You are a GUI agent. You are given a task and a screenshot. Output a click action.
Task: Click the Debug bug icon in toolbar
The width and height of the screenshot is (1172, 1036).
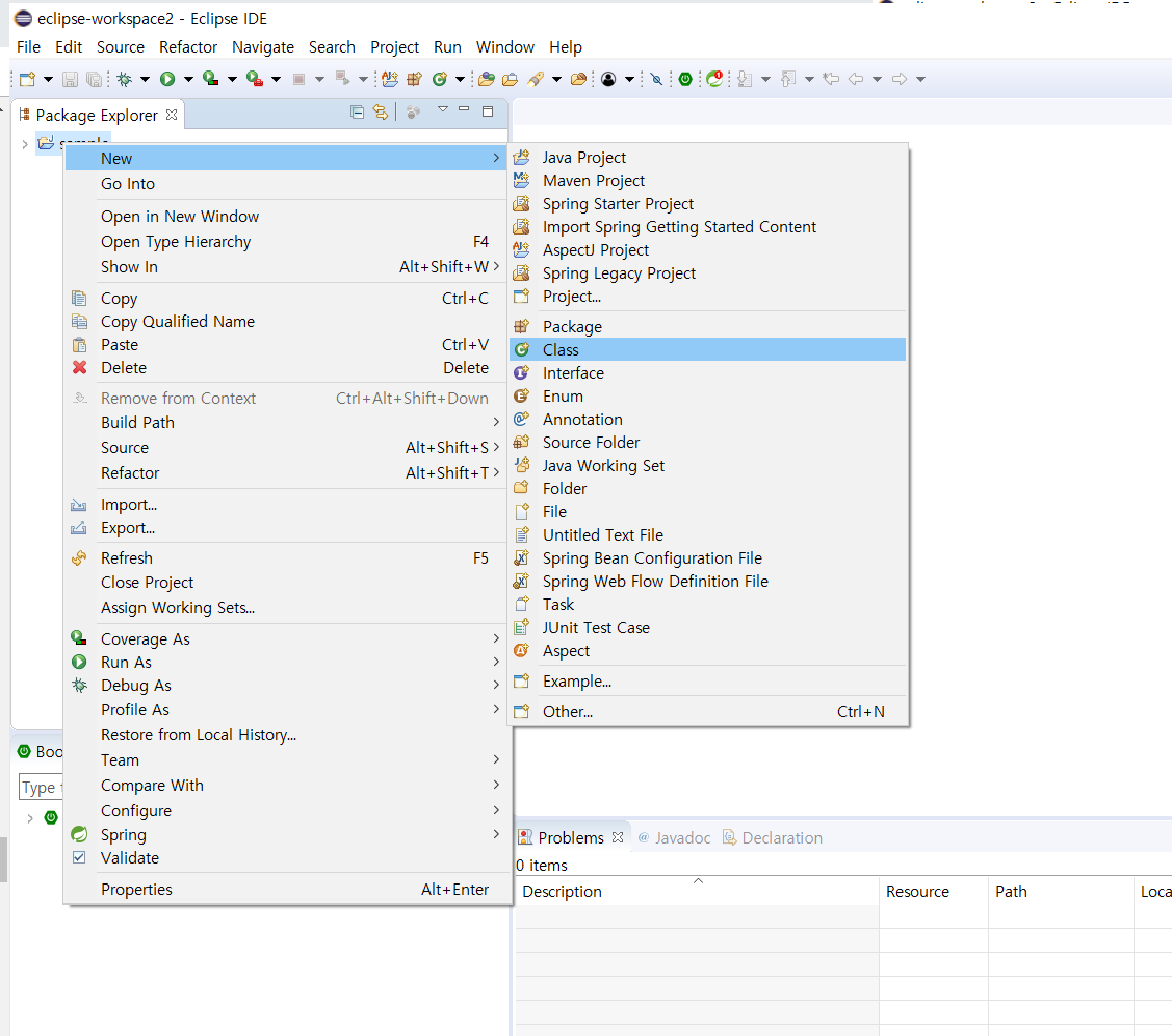click(x=124, y=79)
